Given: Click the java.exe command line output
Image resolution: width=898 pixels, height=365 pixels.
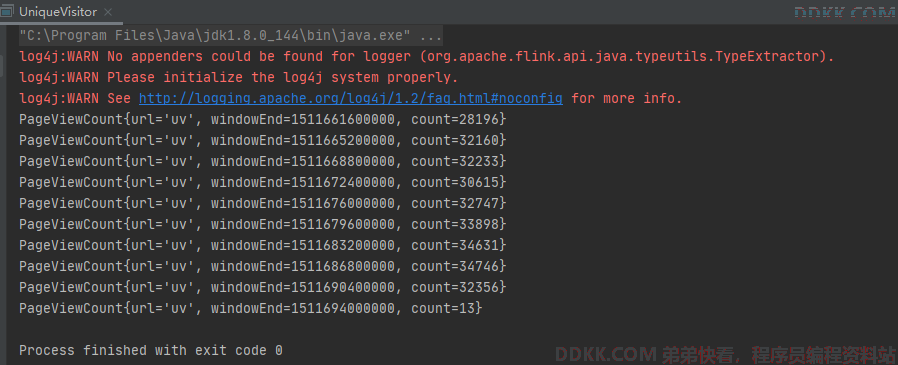Looking at the screenshot, I should coord(231,36).
